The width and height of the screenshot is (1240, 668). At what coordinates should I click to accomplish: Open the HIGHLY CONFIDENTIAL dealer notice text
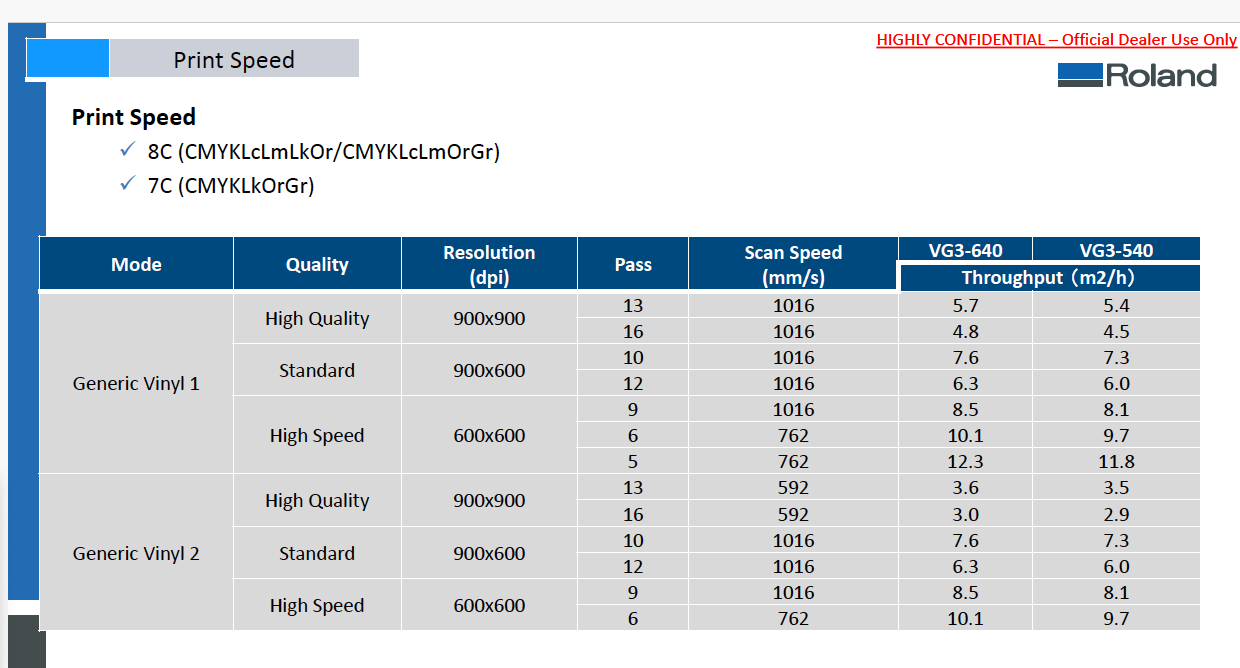(x=1057, y=40)
